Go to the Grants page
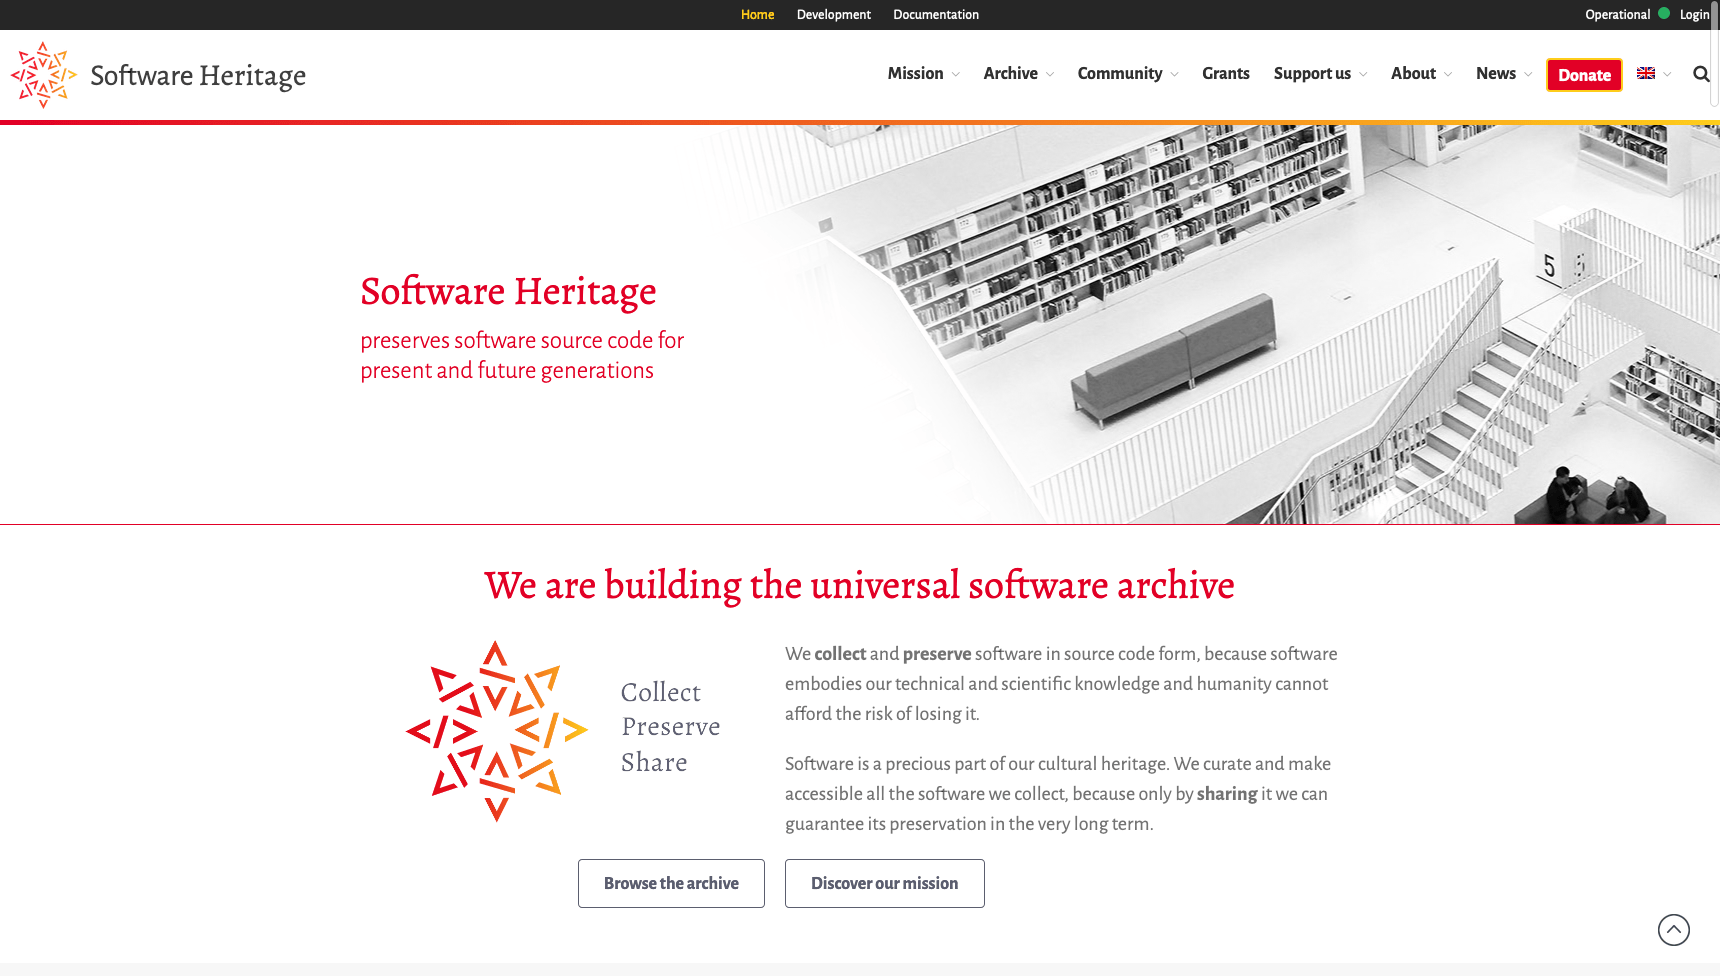Screen dimensions: 1720x976 click(1226, 74)
